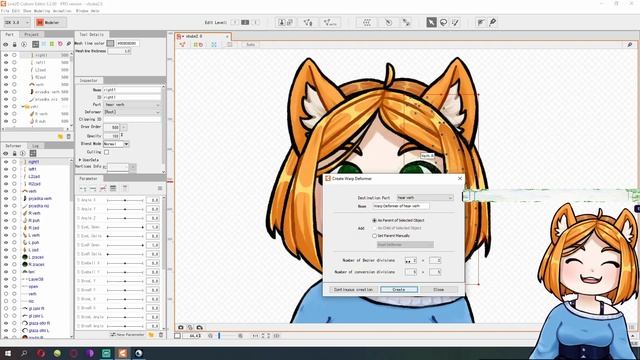Image resolution: width=640 pixels, height=360 pixels.
Task: Click first Bezier divisions number field
Action: point(411,260)
